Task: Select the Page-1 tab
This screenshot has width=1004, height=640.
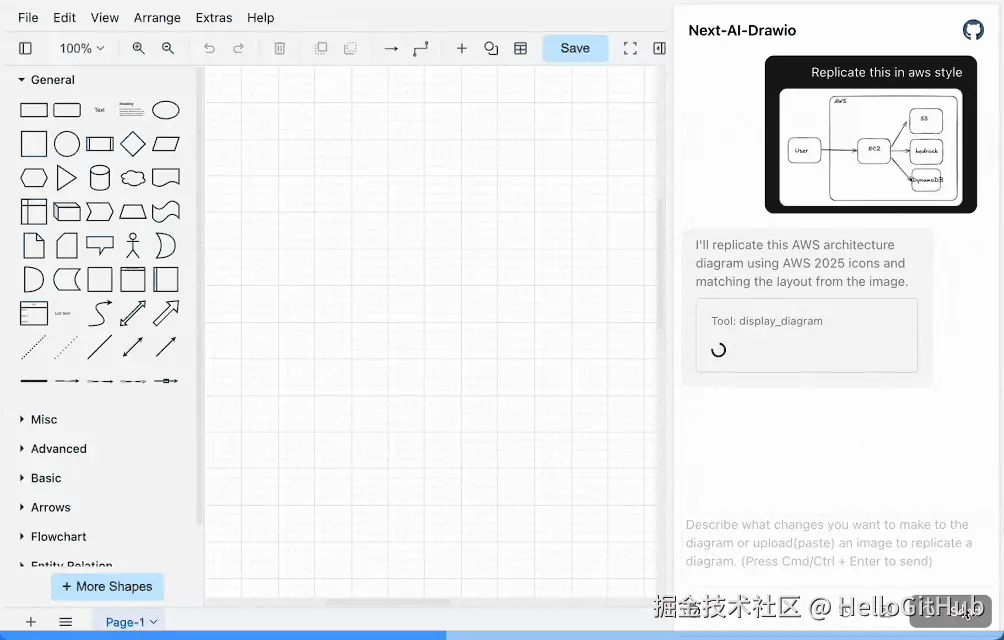Action: tap(131, 622)
